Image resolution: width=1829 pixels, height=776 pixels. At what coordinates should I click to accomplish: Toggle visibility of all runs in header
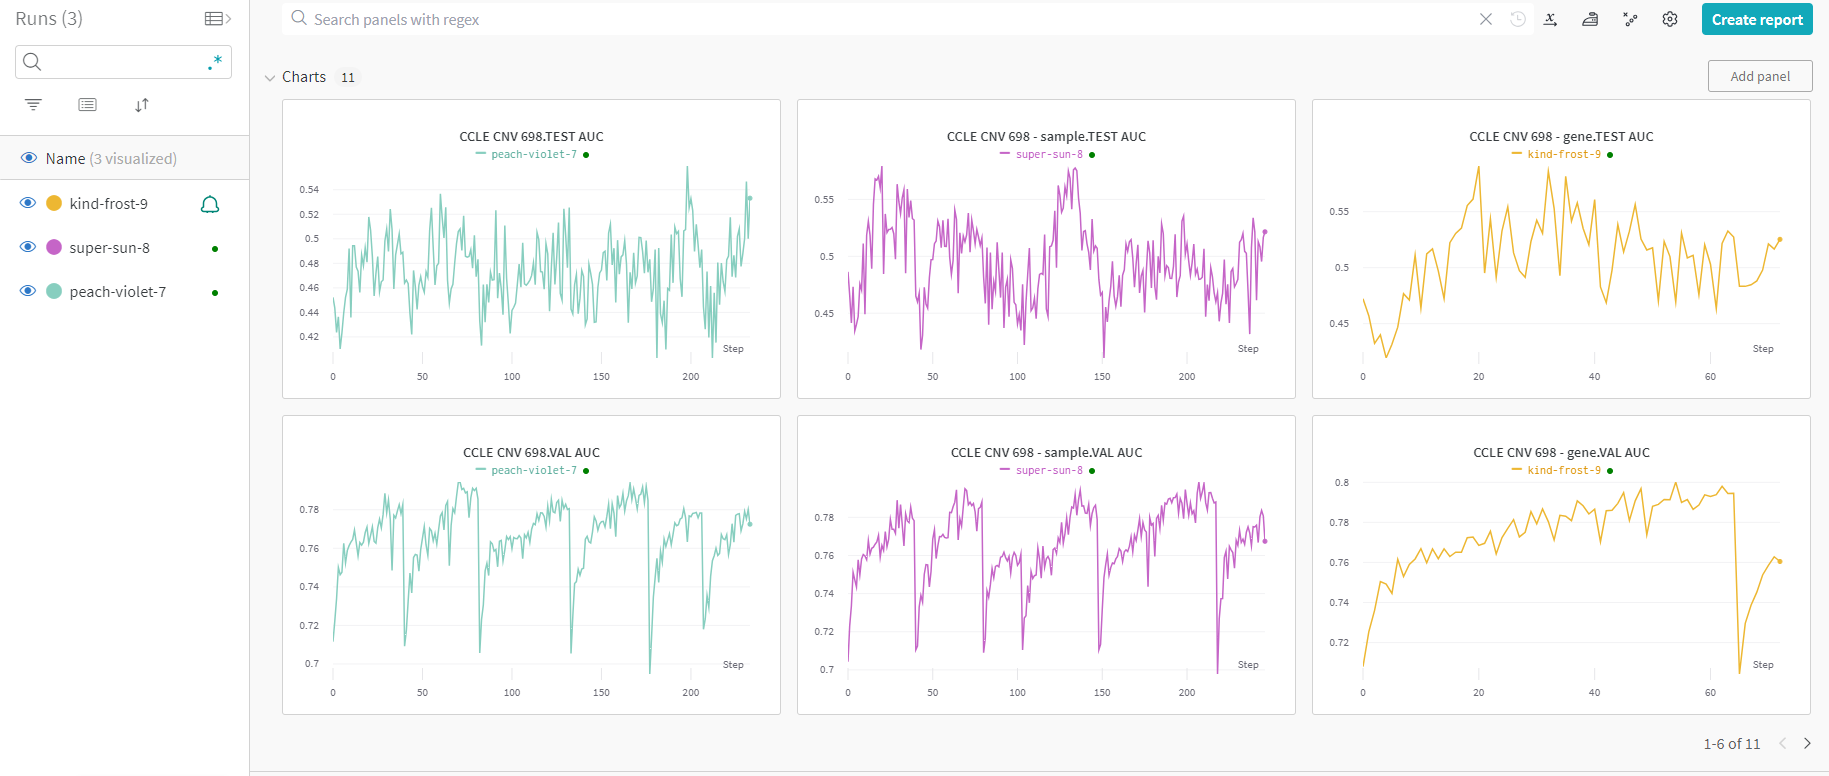[x=29, y=158]
